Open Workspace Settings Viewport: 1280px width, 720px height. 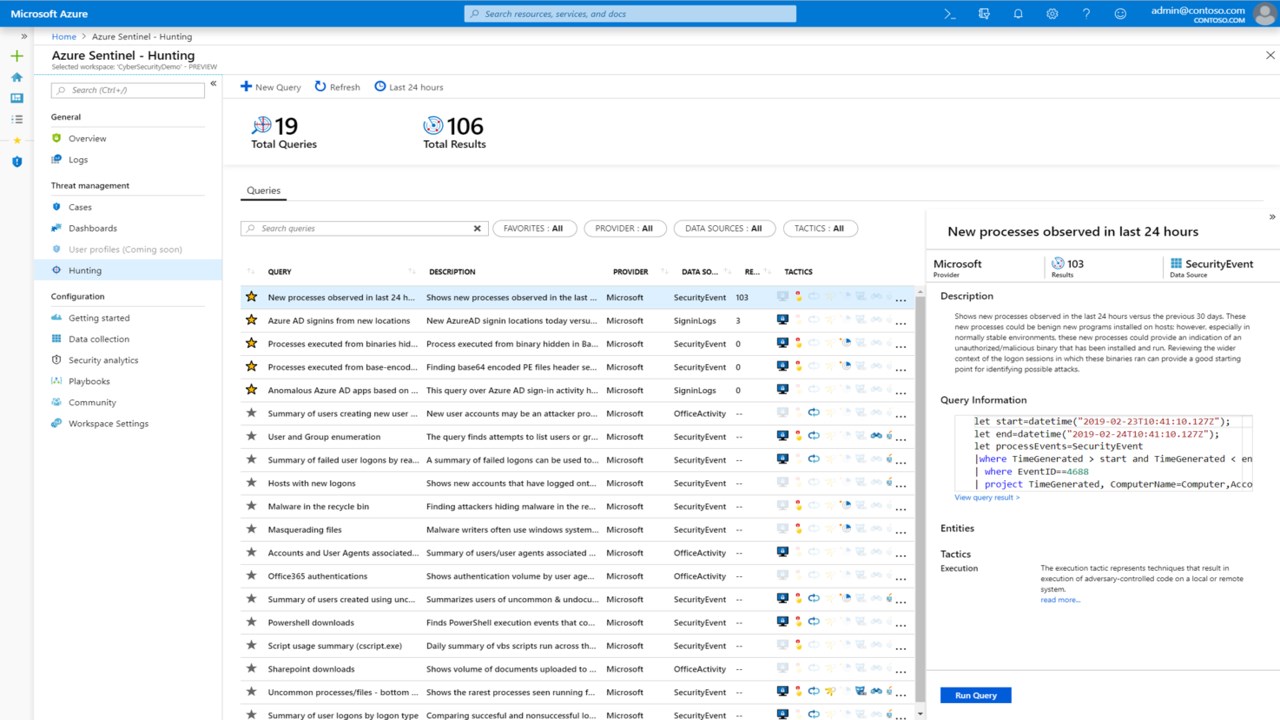click(x=108, y=423)
